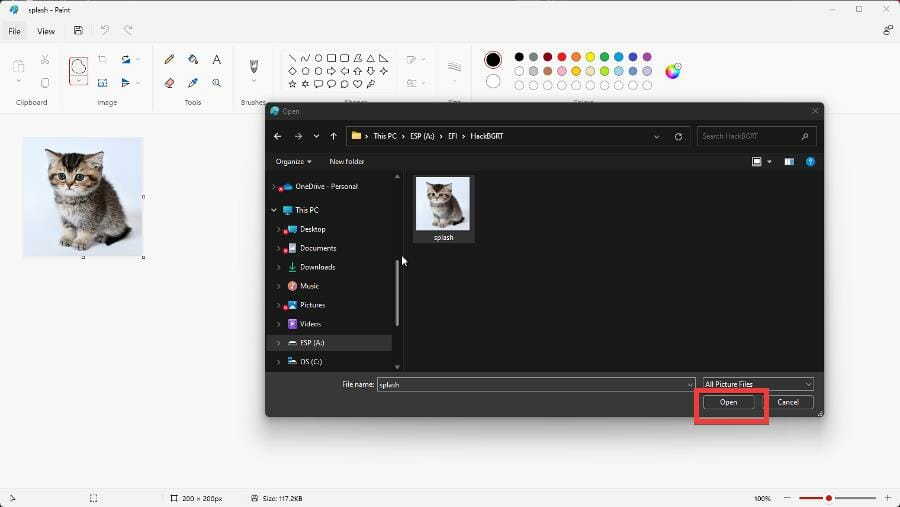
Task: Select Videos in the navigation tree
Action: click(x=311, y=324)
